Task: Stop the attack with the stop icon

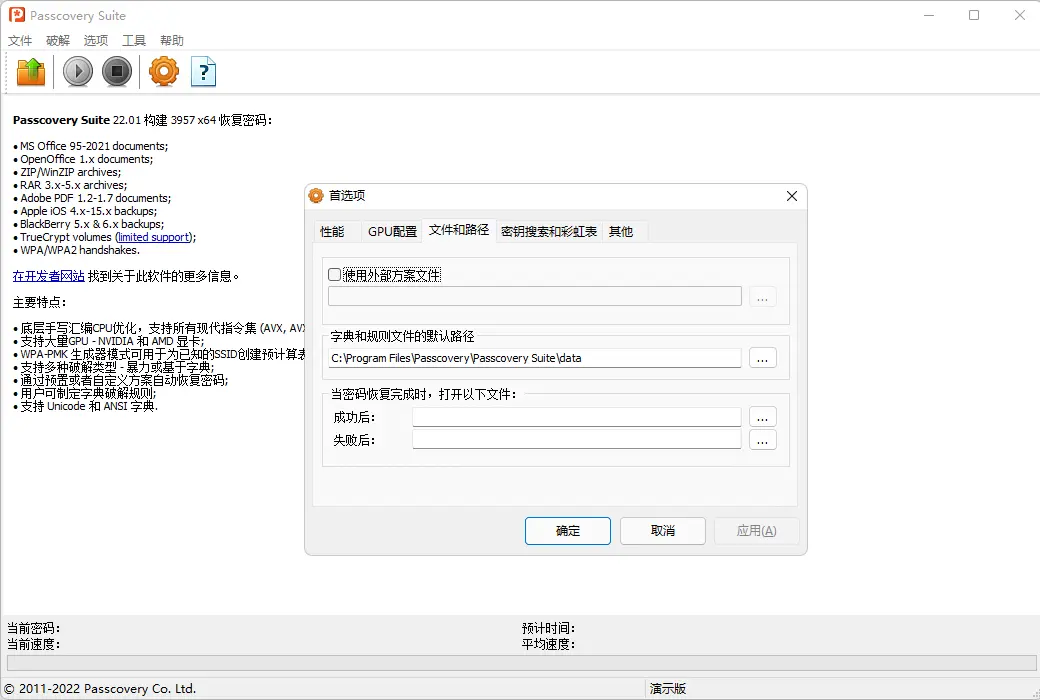Action: click(x=117, y=72)
